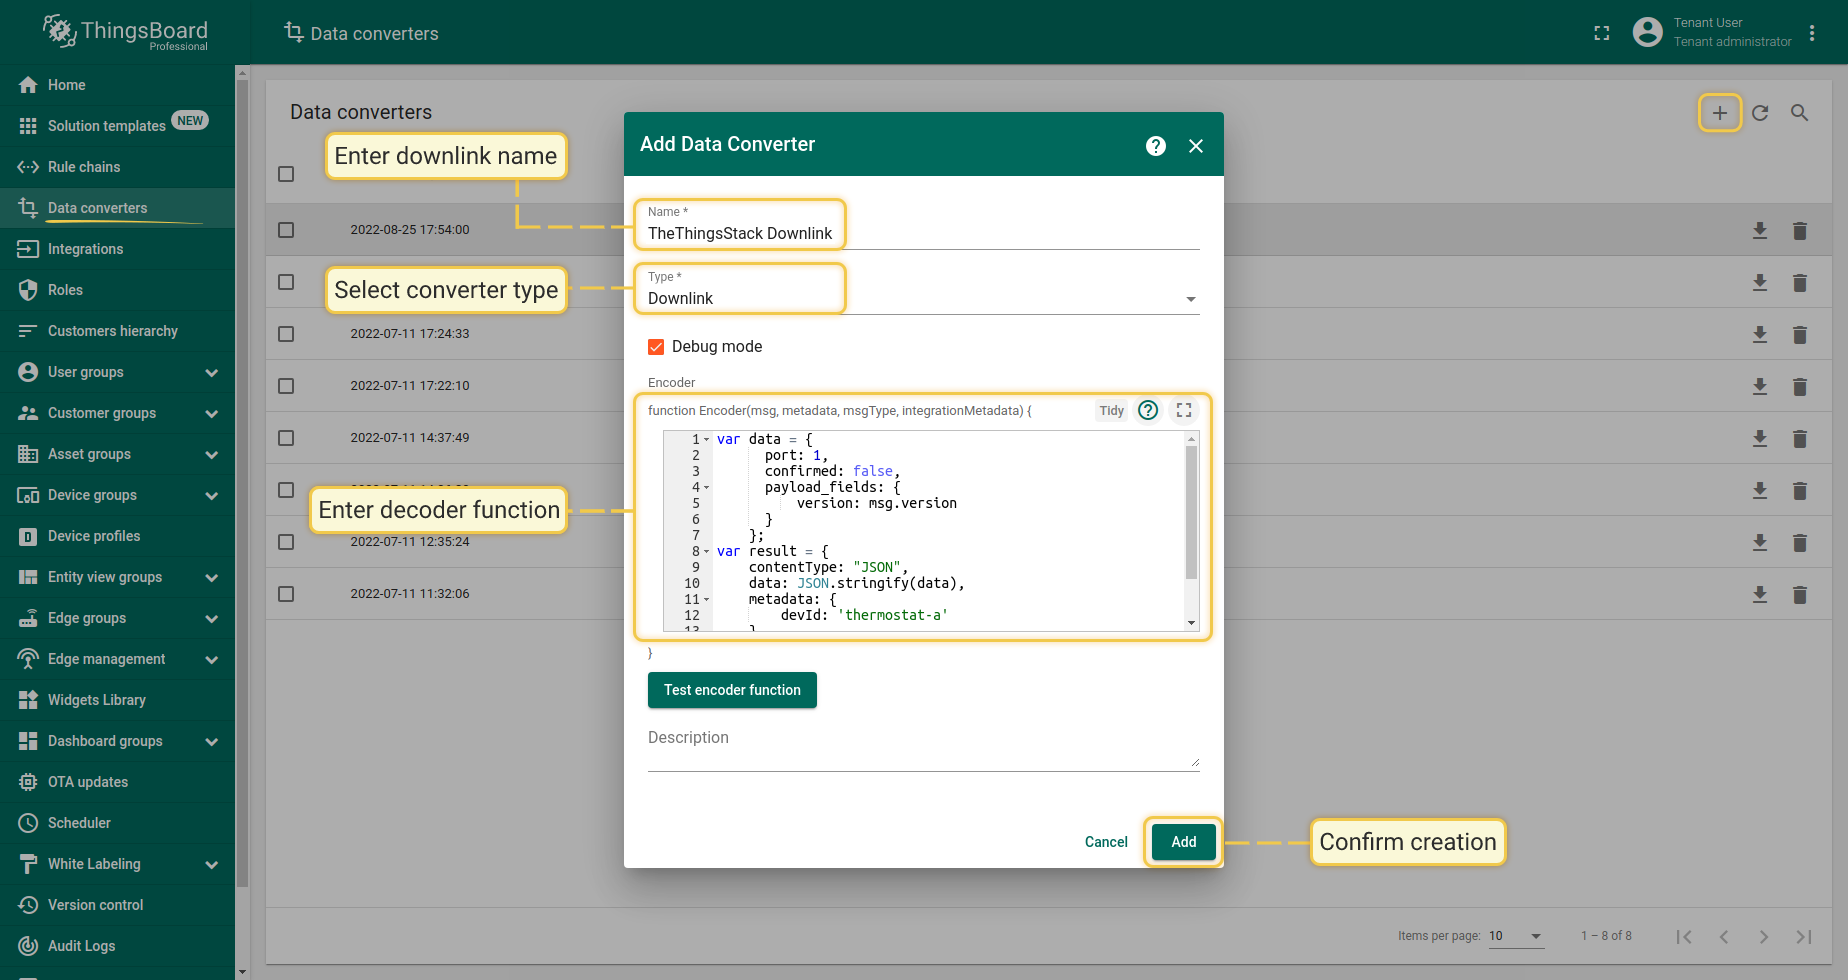Screen dimensions: 1848x980
Task: Expand User groups in sidebar
Action: coord(212,373)
